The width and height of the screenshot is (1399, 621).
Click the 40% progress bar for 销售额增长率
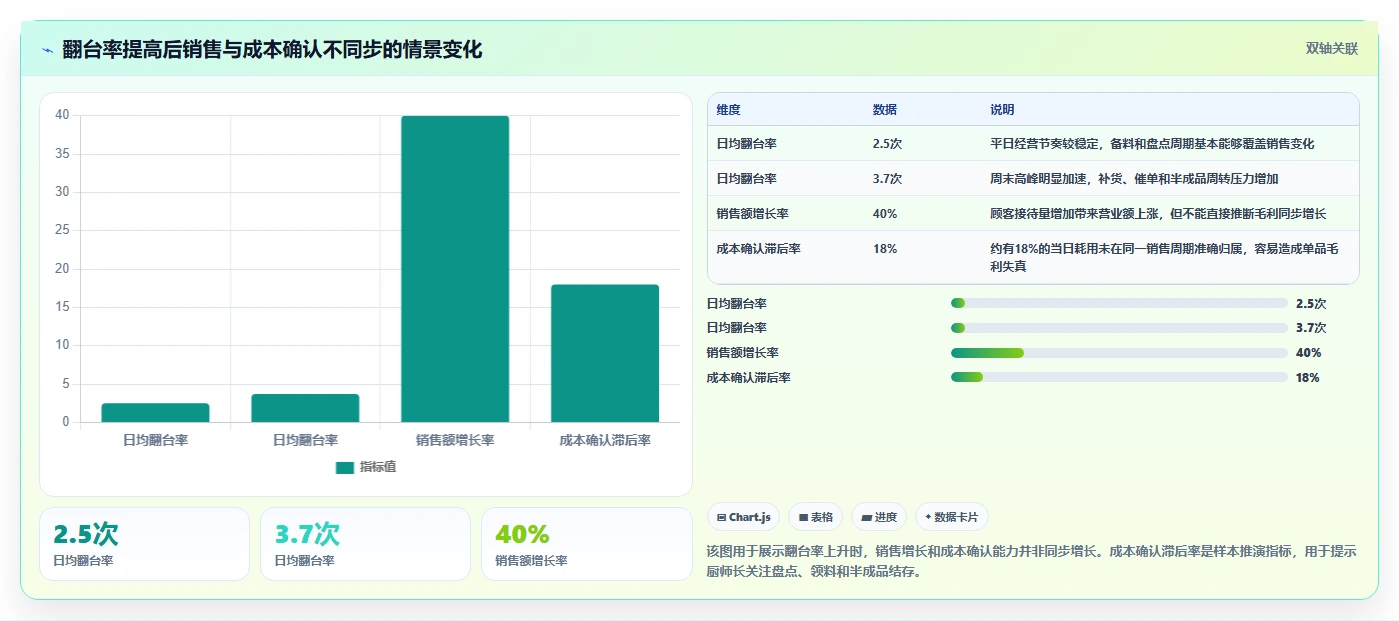click(1119, 353)
